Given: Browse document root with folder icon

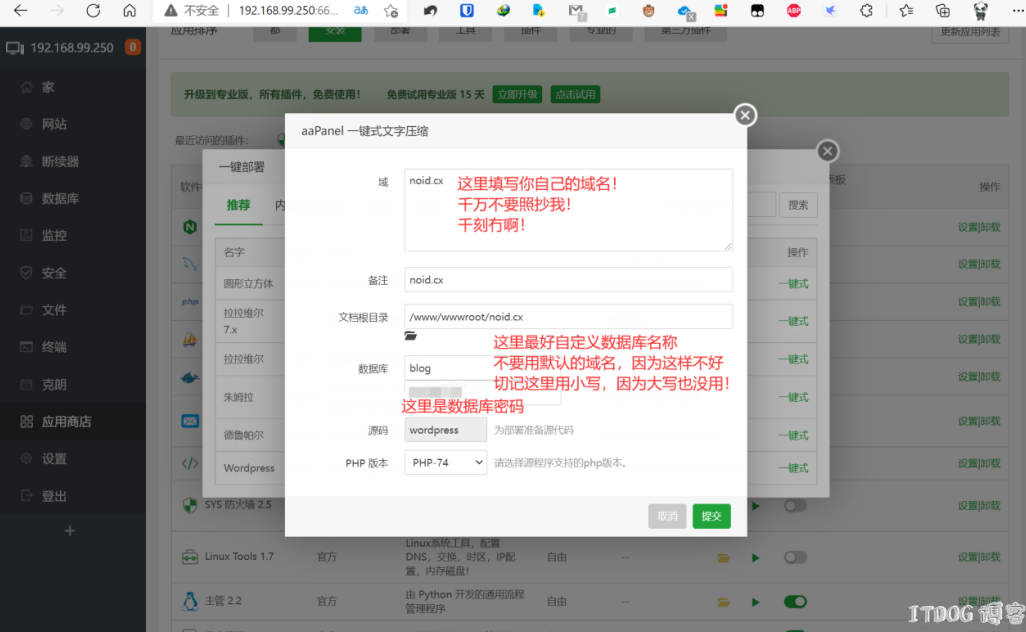Looking at the screenshot, I should pos(410,336).
